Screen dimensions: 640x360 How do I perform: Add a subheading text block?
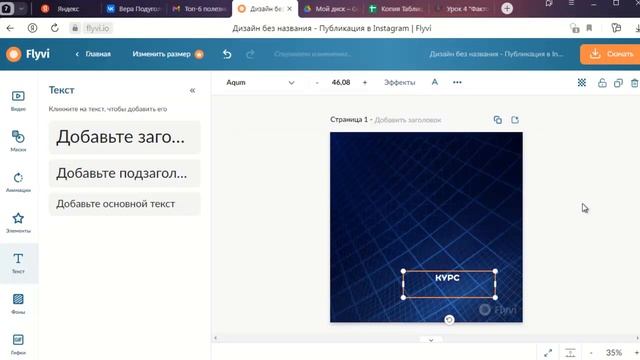124,173
